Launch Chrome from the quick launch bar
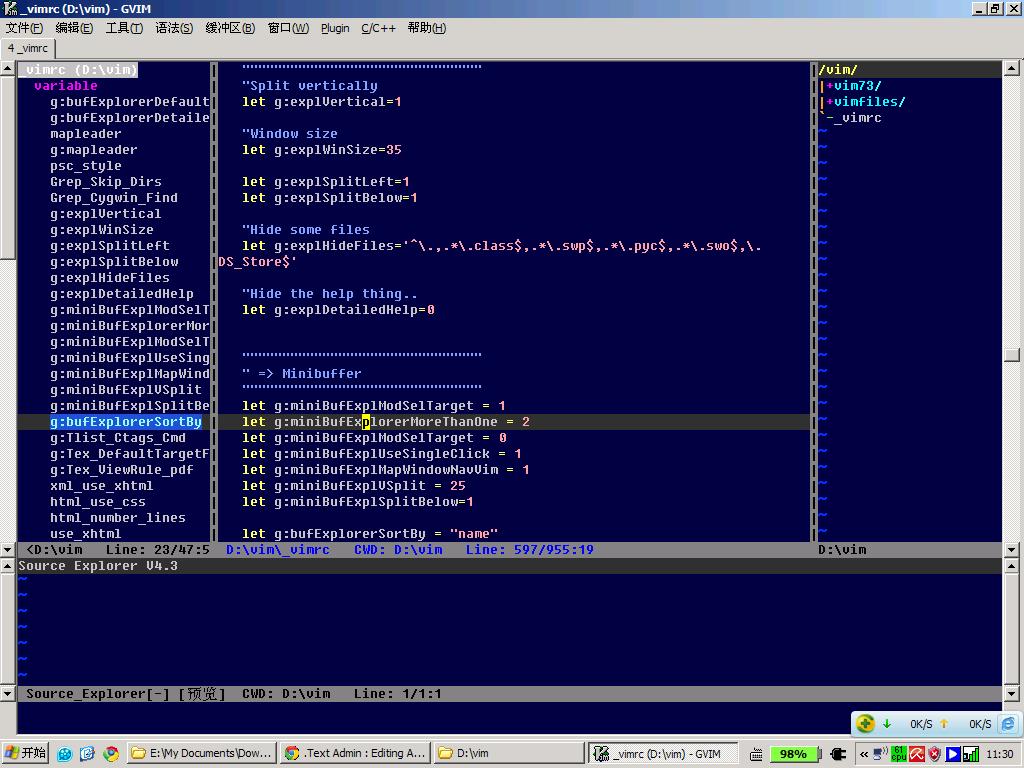 pos(110,754)
